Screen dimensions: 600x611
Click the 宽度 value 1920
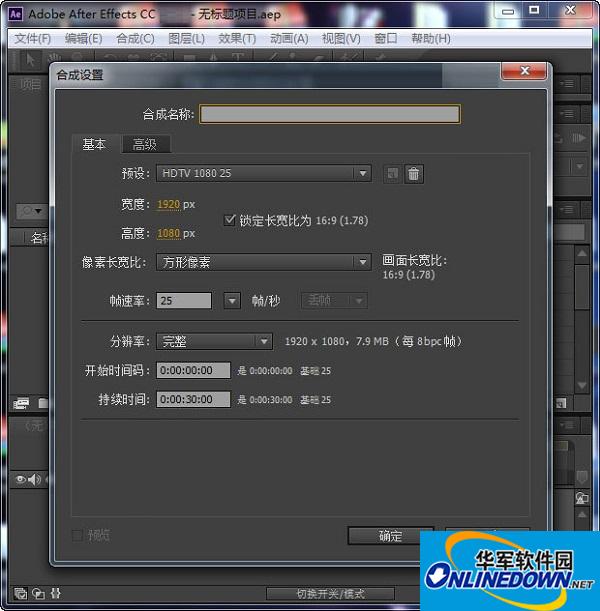(168, 204)
